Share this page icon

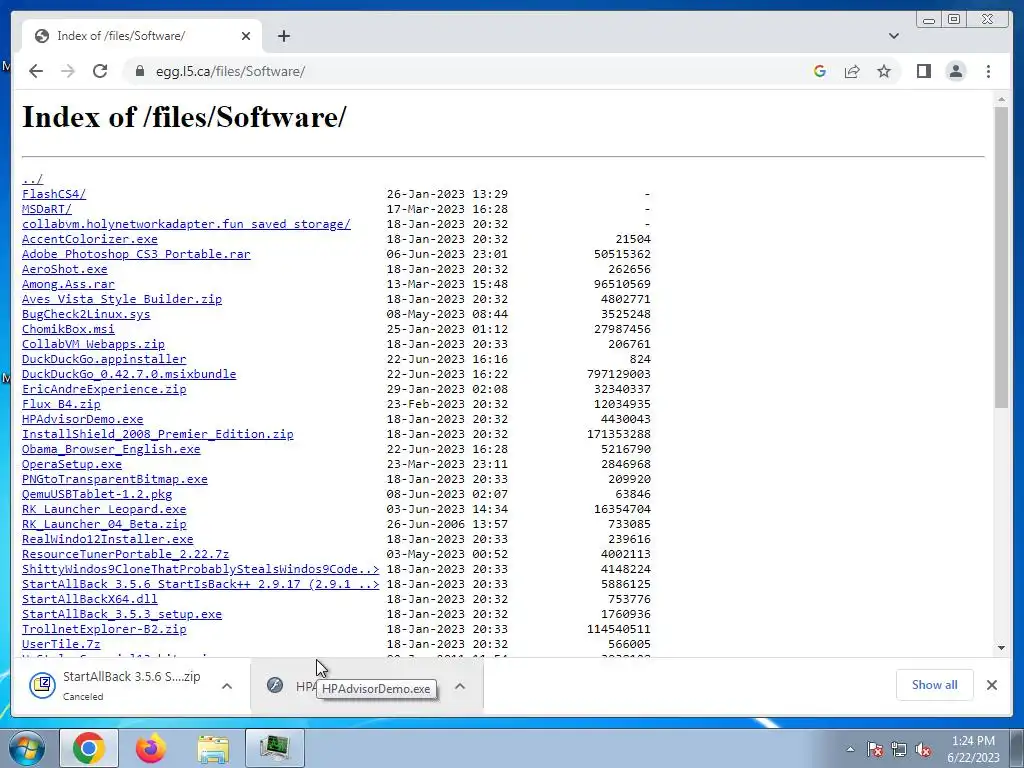(852, 71)
